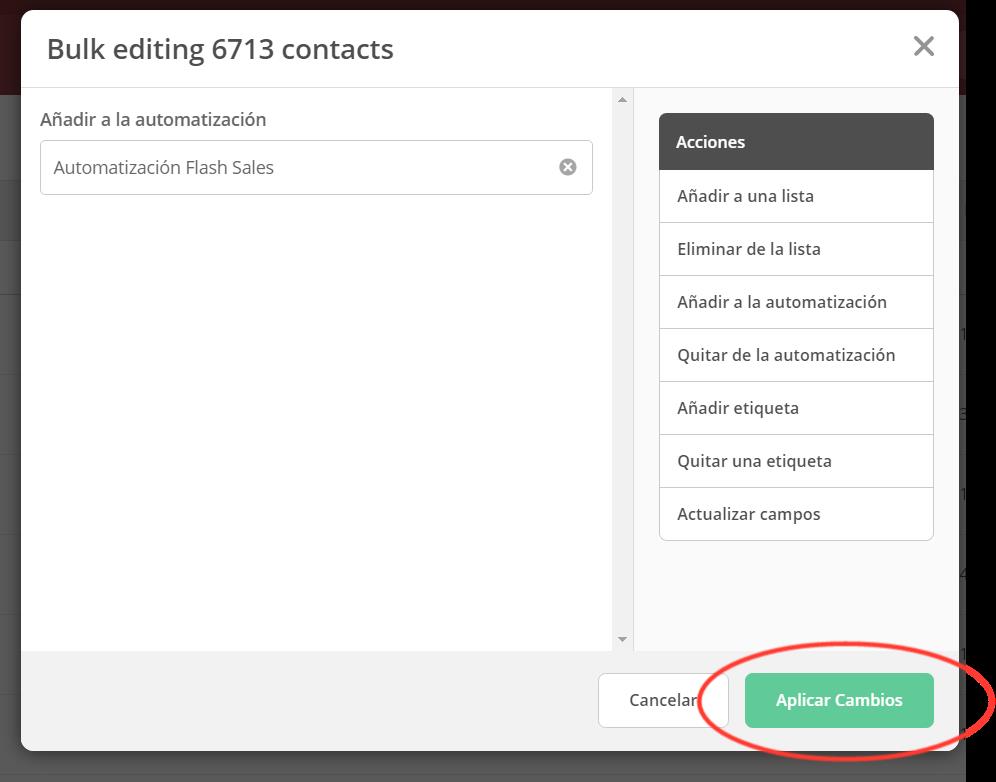Click the vertical scrollbar track
The height and width of the screenshot is (782, 996).
(622, 370)
